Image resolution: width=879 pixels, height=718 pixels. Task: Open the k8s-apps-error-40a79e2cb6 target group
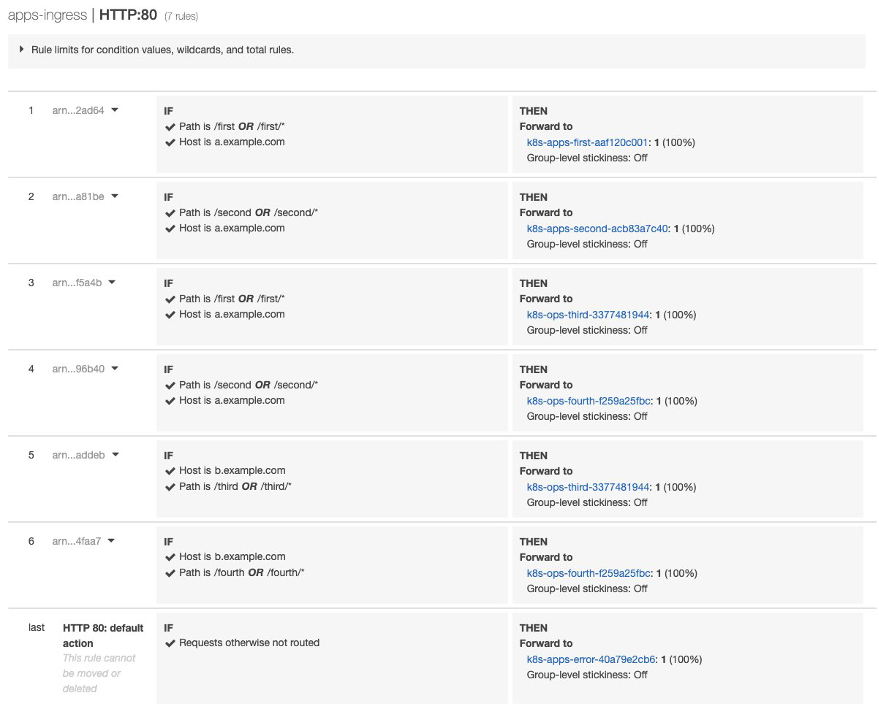[x=591, y=659]
